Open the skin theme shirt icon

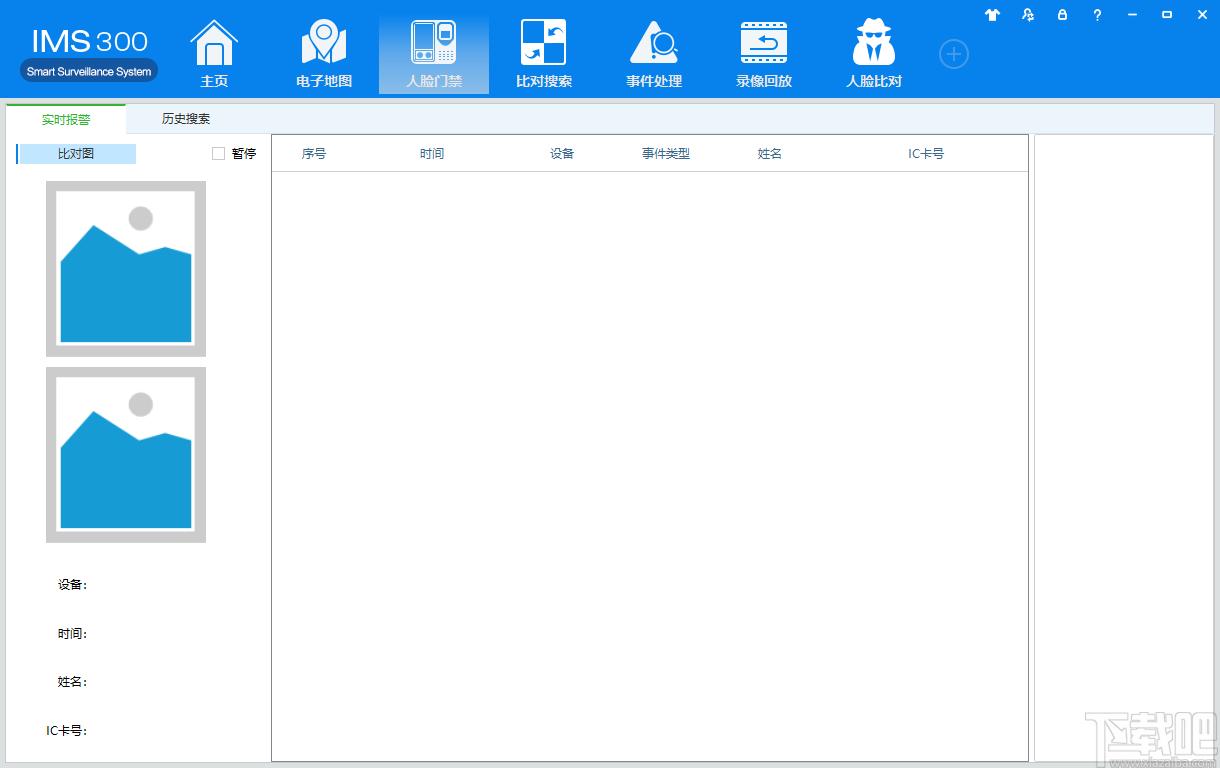[992, 15]
